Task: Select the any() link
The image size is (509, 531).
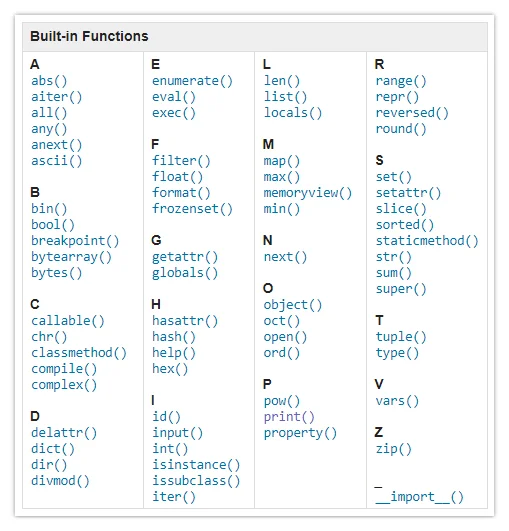Action: pos(49,129)
